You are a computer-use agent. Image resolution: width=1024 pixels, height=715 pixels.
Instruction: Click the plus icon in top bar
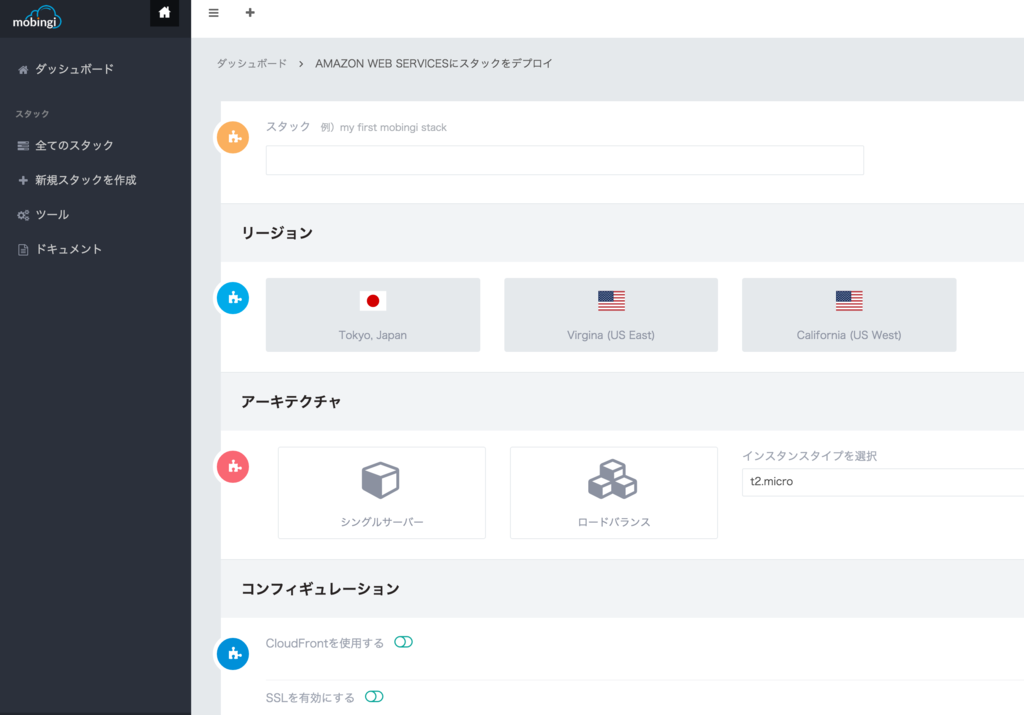point(250,12)
